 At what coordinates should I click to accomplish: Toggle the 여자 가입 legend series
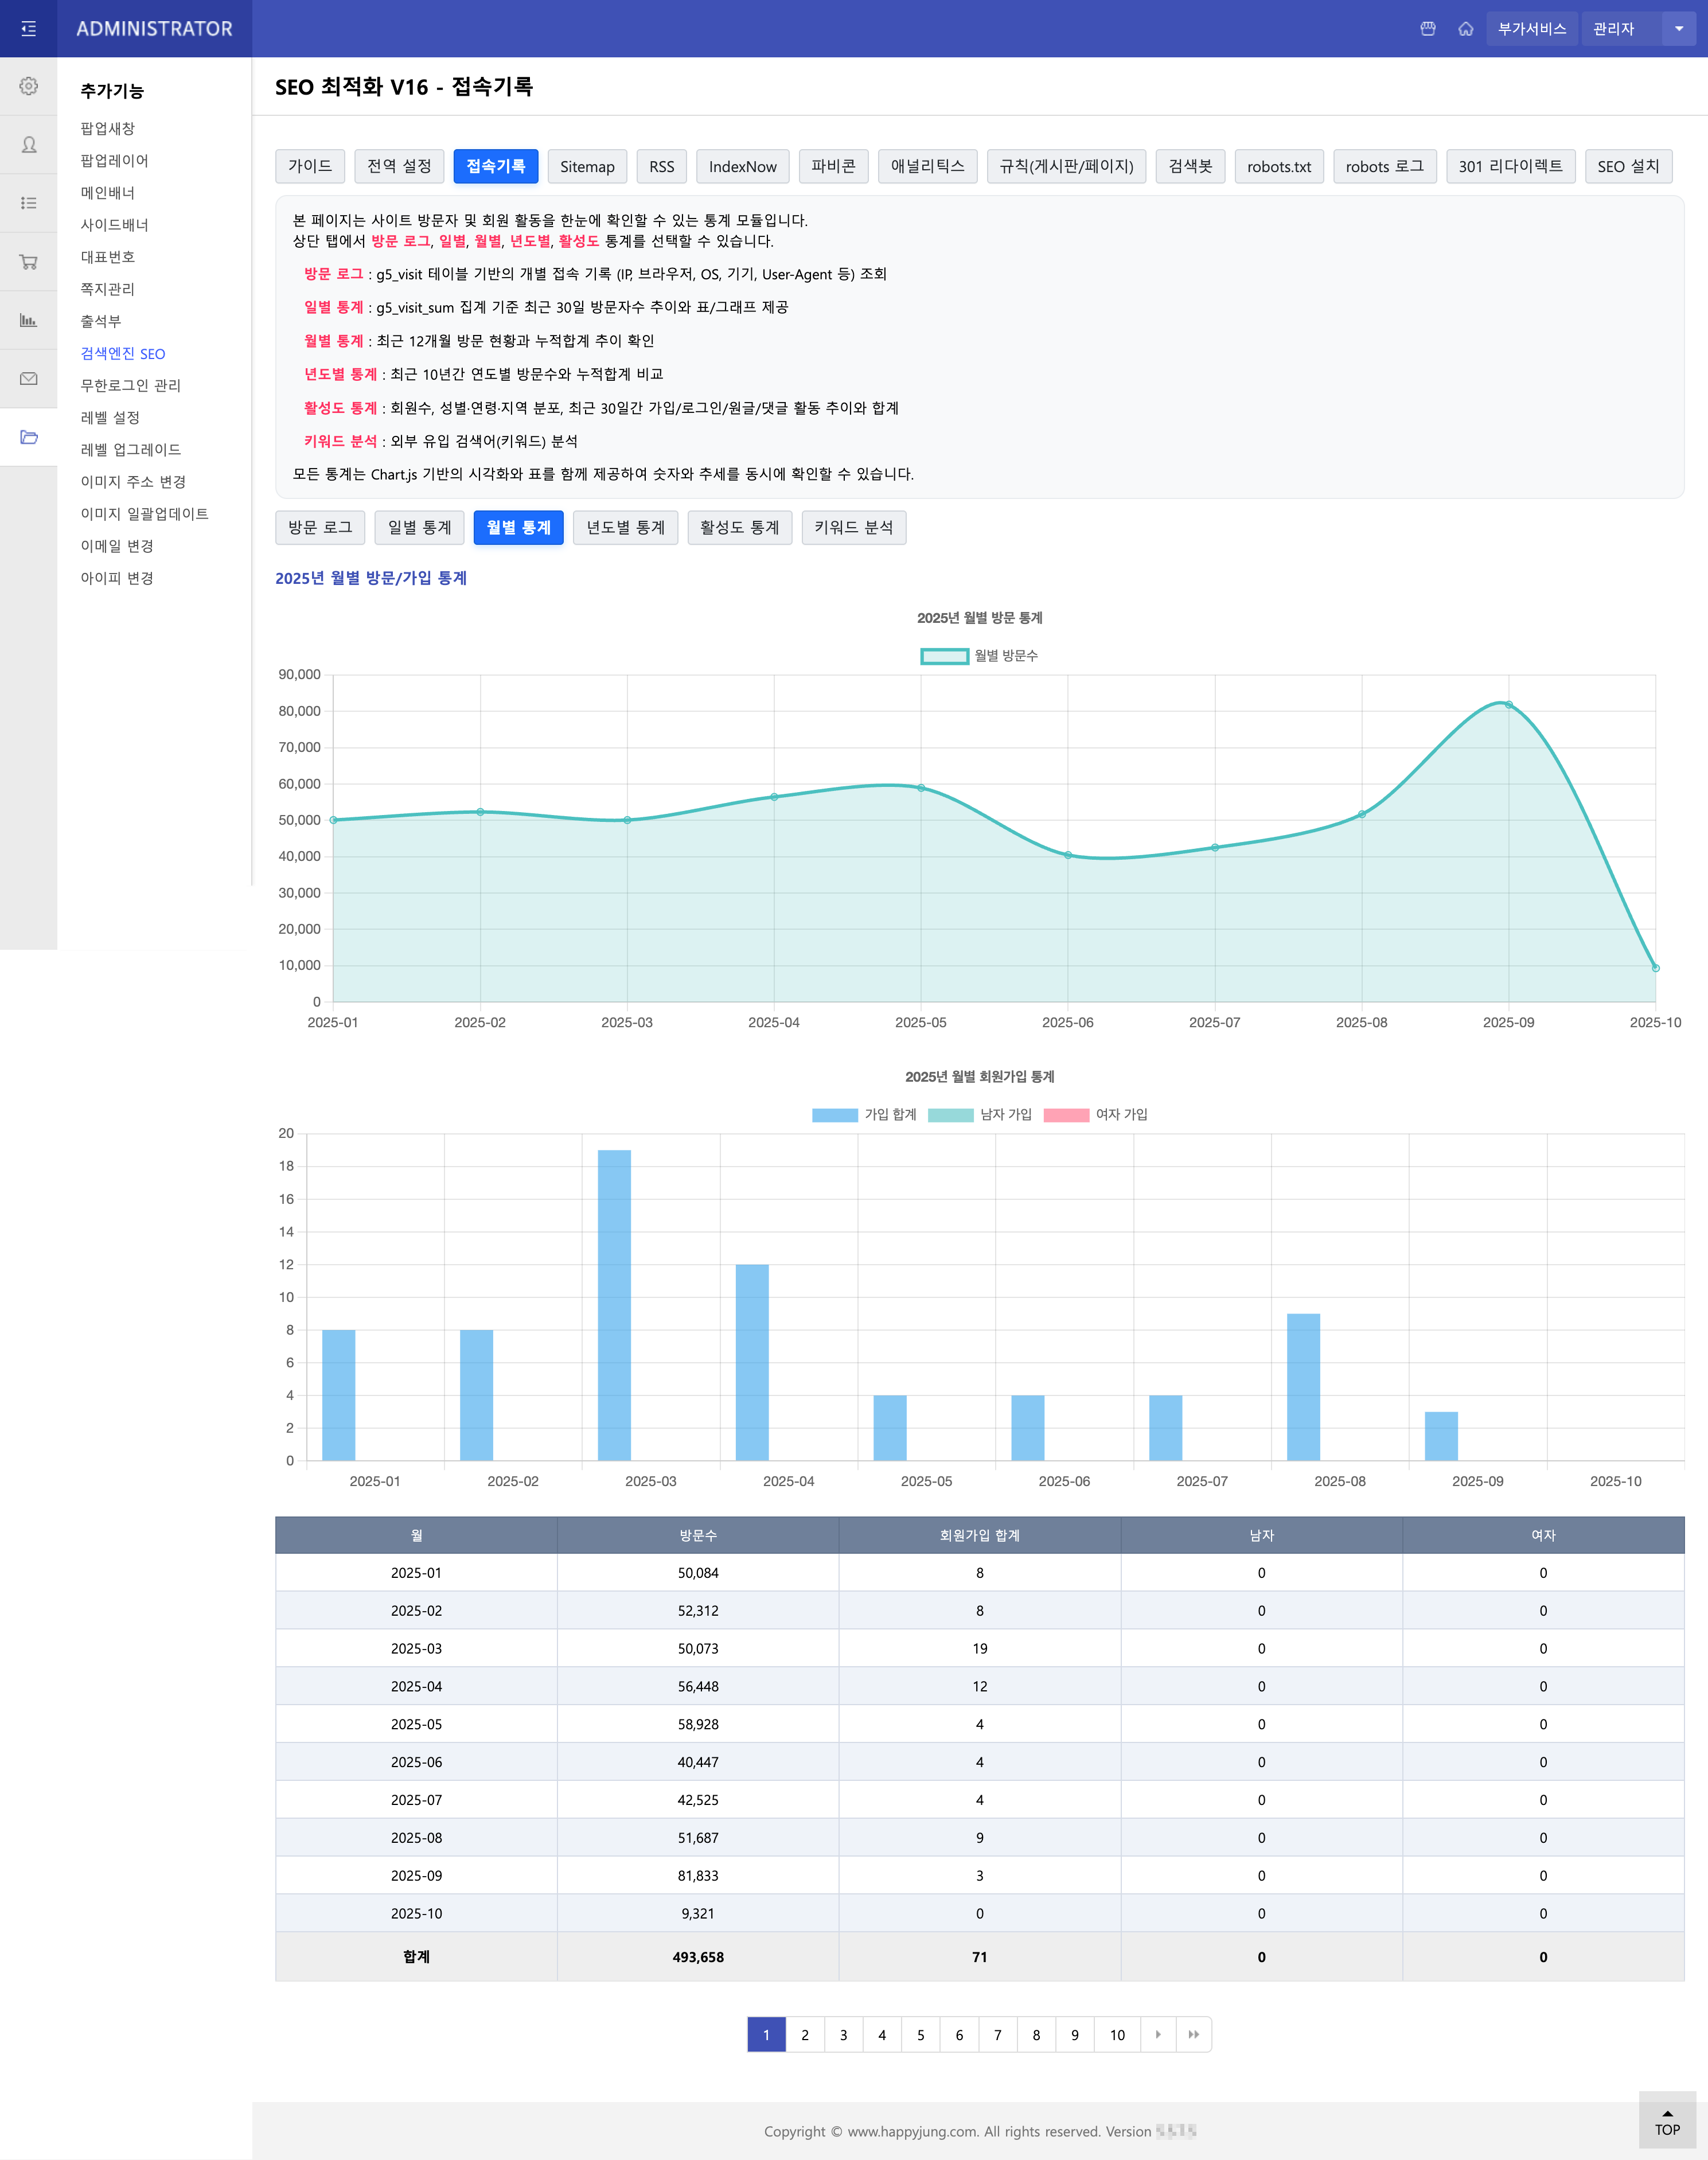coord(1095,1115)
